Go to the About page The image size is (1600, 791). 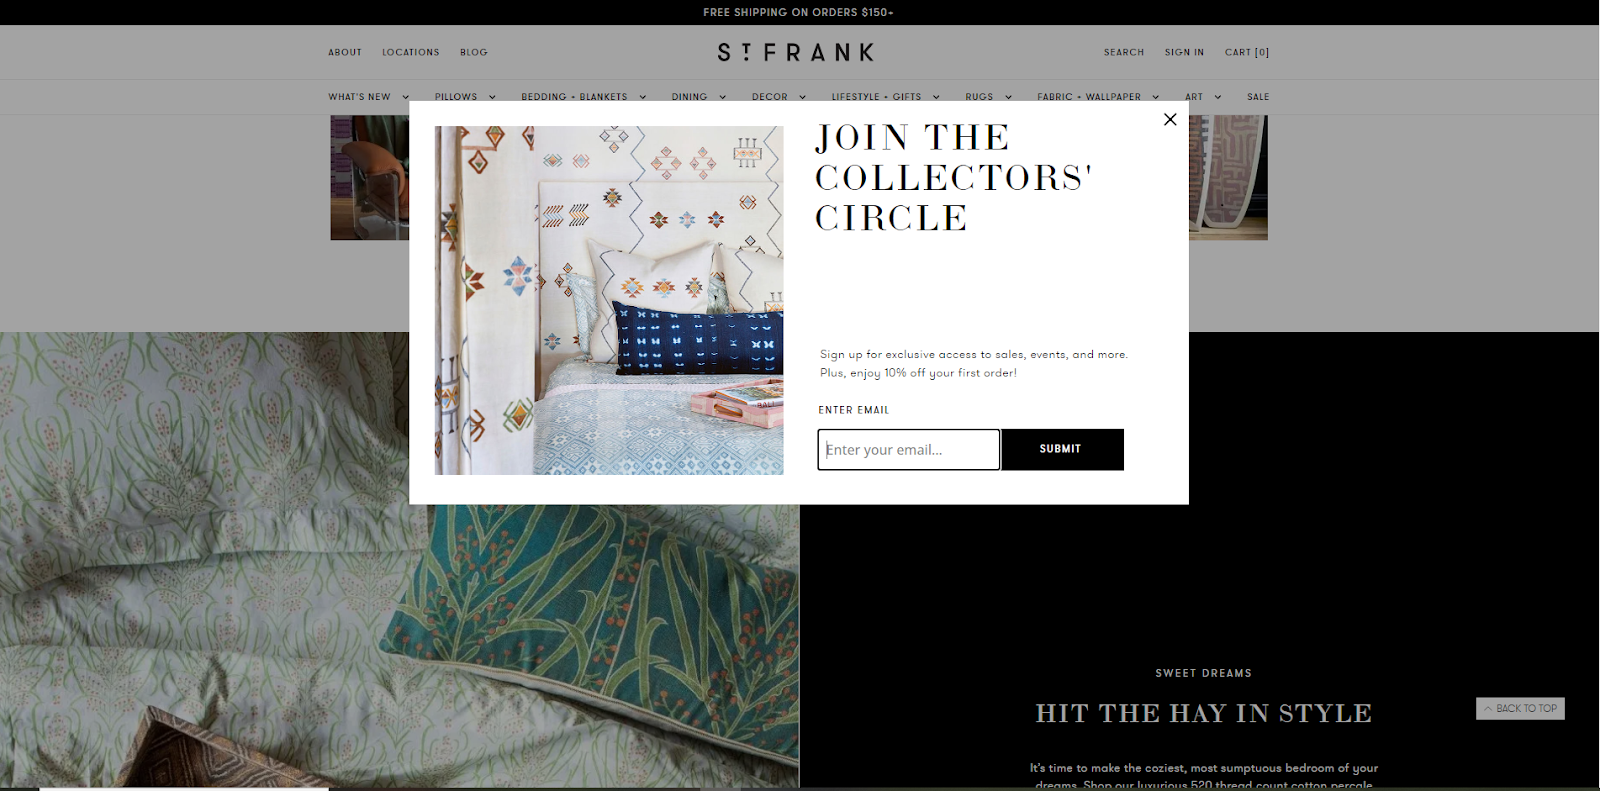coord(345,52)
